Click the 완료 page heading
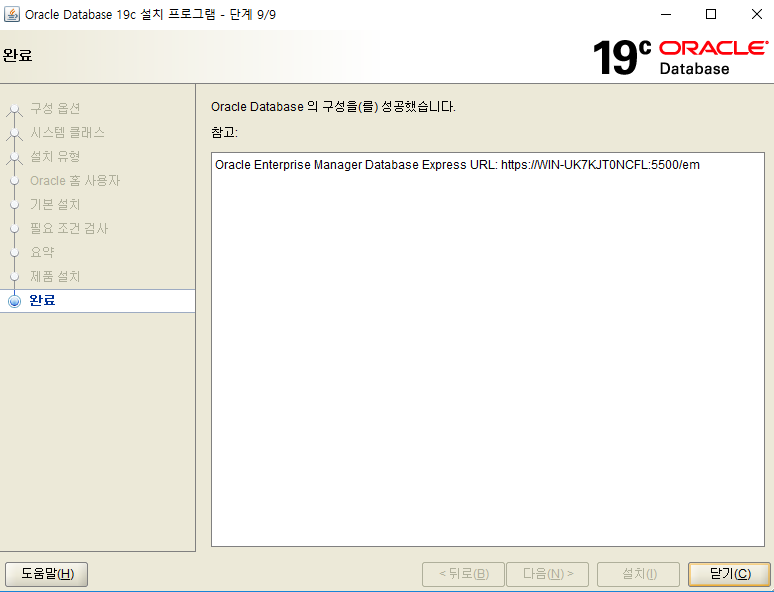 [17, 55]
